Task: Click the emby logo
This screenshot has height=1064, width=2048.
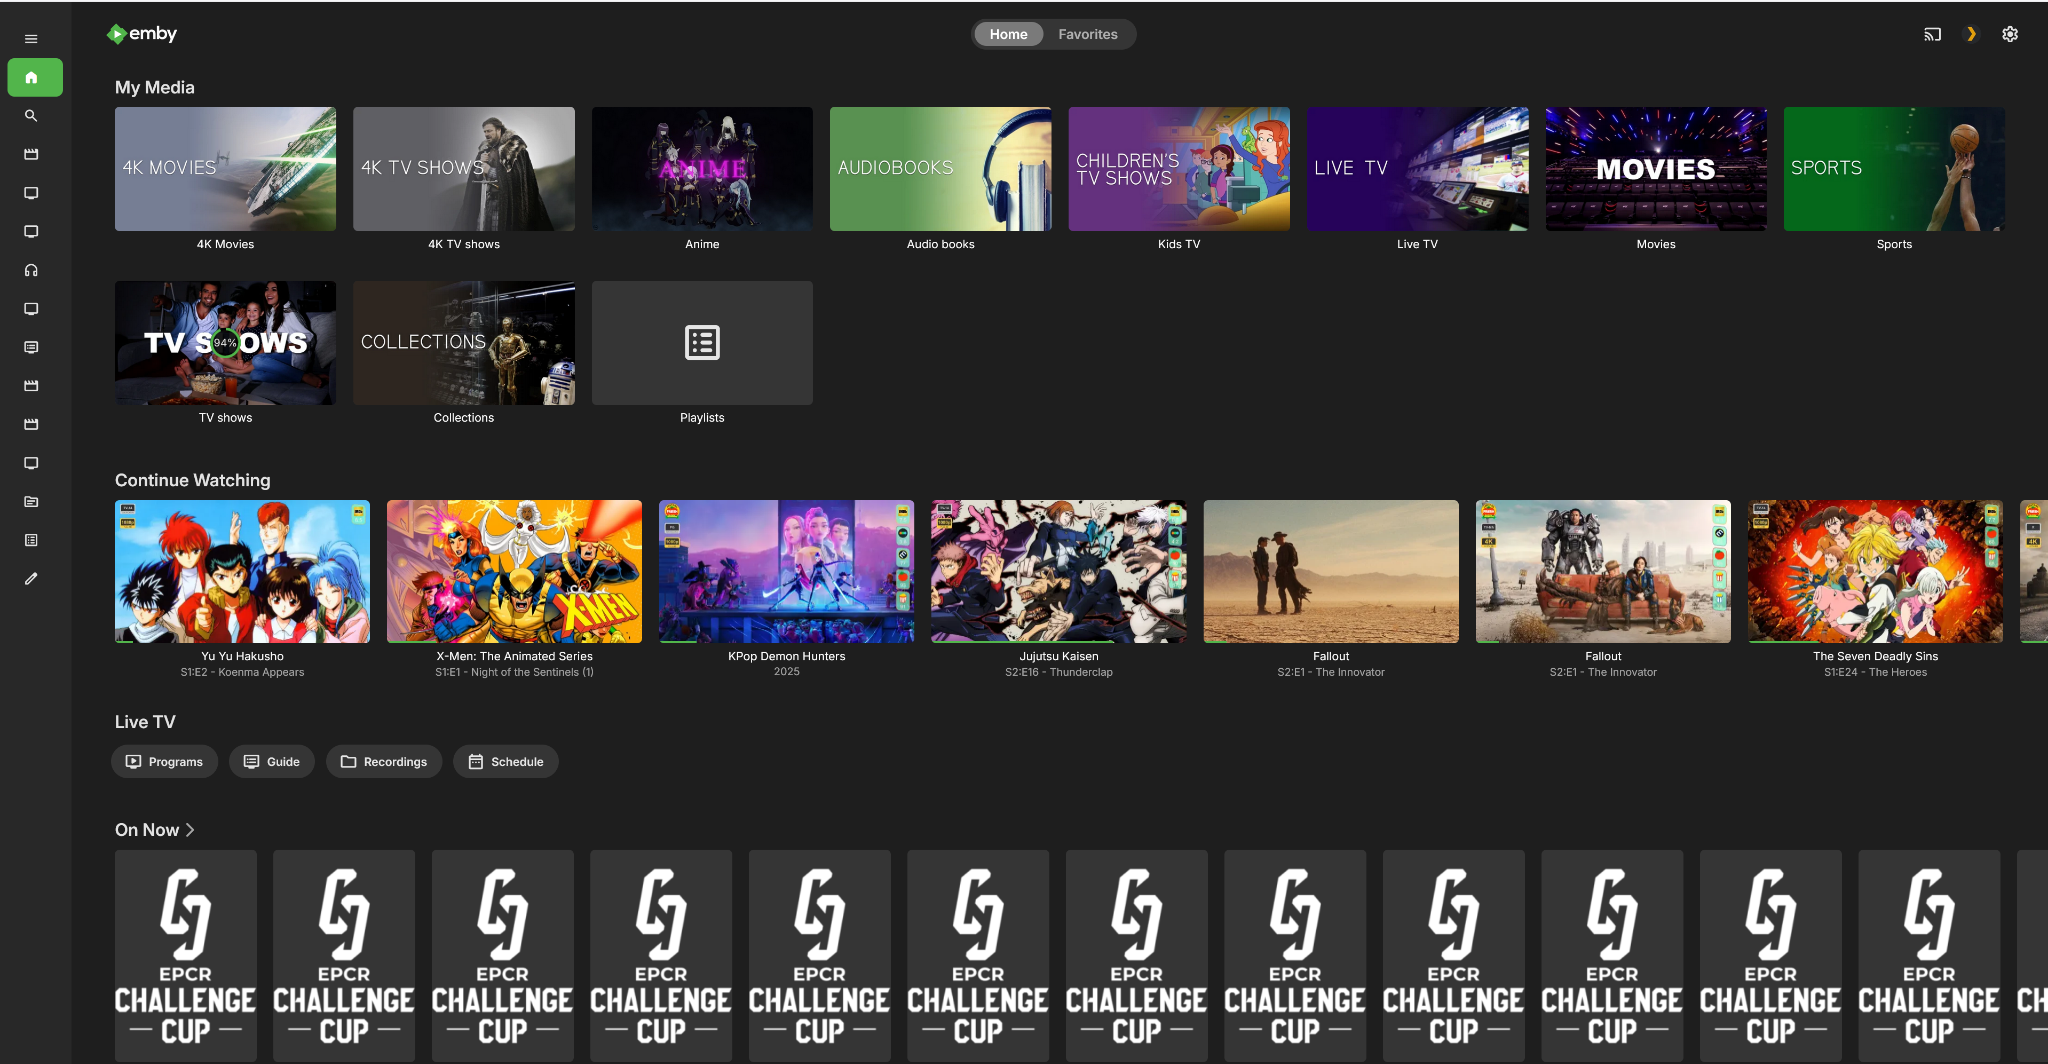Action: pos(141,33)
